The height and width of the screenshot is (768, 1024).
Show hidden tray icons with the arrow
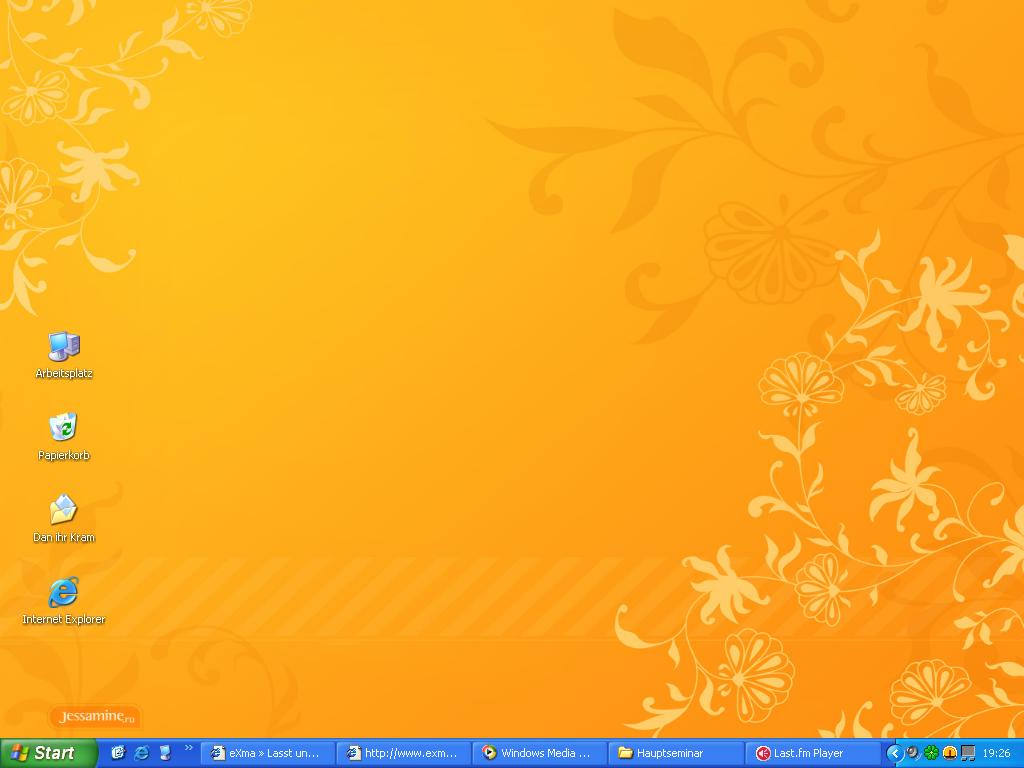coord(894,754)
